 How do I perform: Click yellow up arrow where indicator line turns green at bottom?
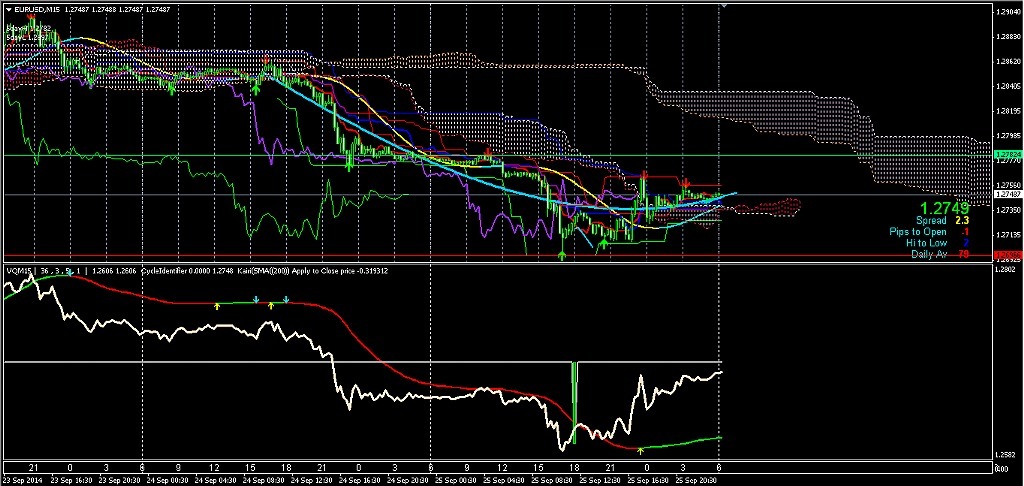click(641, 450)
